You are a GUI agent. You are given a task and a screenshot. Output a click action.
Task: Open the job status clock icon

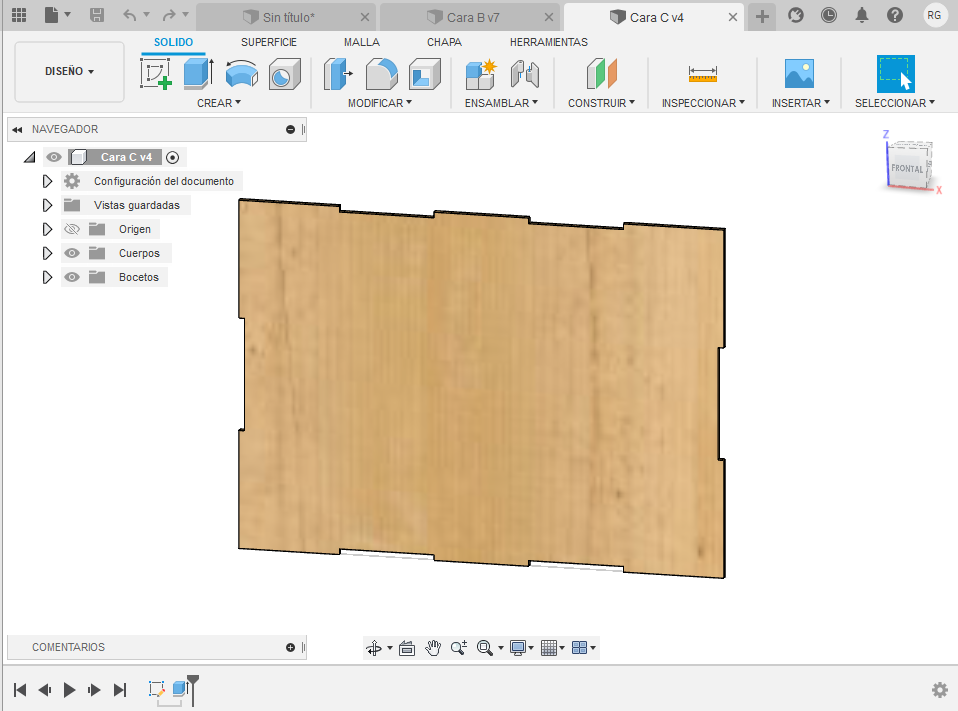click(x=828, y=15)
